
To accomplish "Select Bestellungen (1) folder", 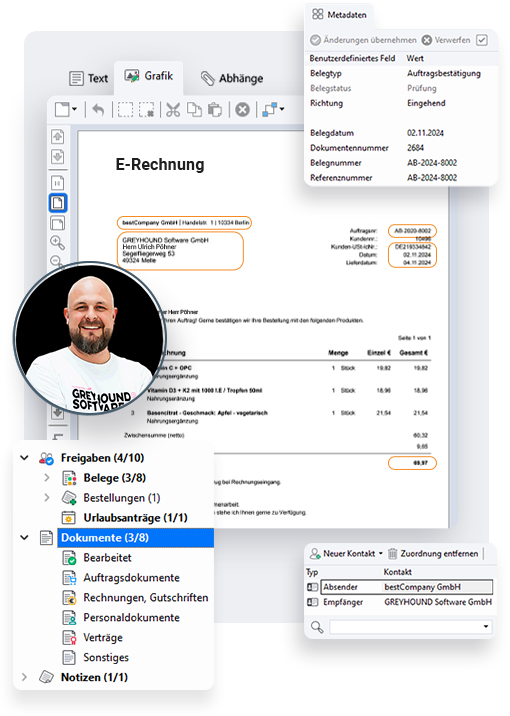I will pos(121,497).
